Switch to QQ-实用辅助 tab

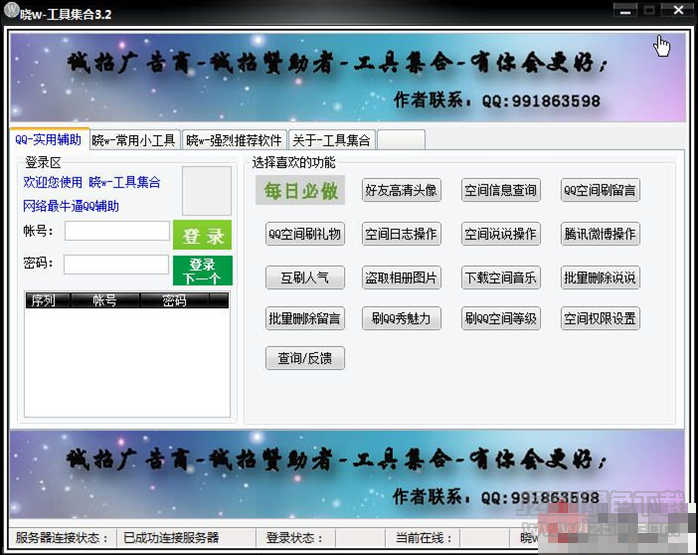[49, 139]
